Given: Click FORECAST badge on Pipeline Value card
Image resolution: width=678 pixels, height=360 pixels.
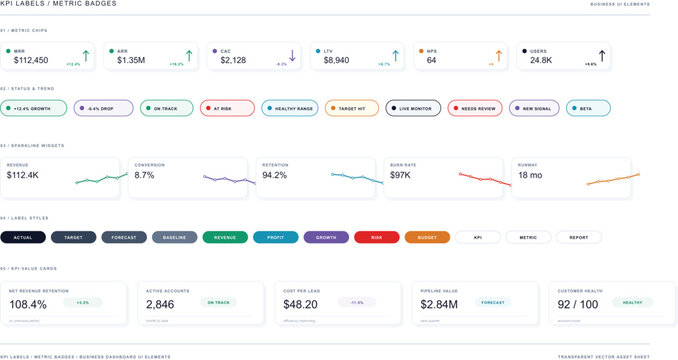Looking at the screenshot, I should coord(493,302).
